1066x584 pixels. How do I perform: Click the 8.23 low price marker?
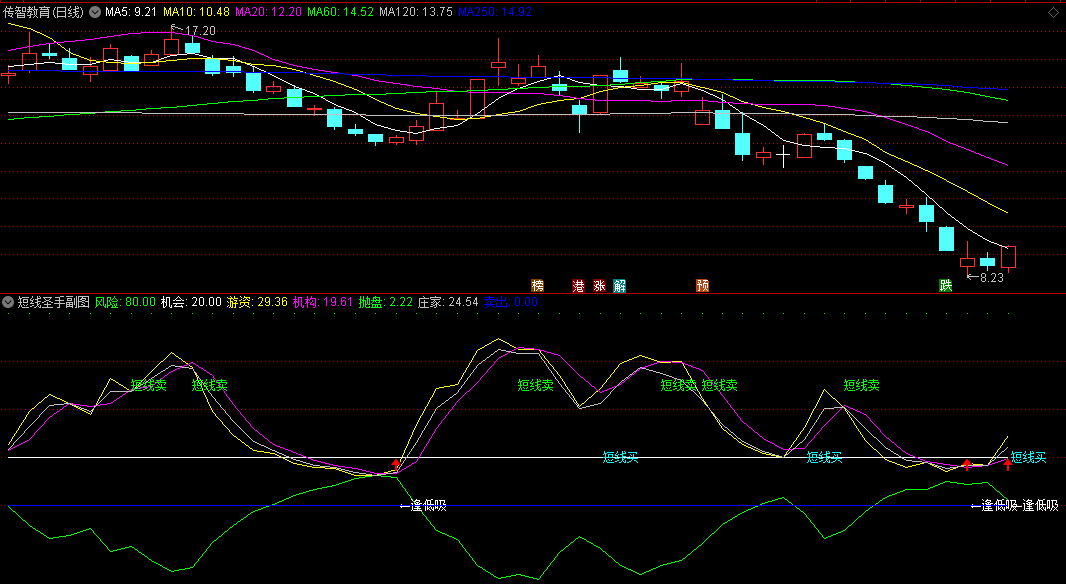click(x=986, y=278)
